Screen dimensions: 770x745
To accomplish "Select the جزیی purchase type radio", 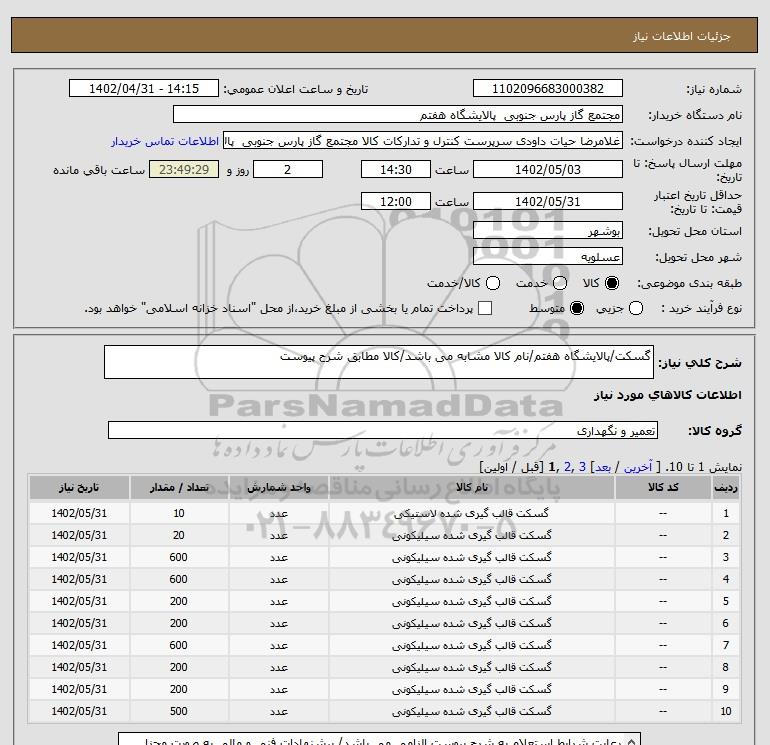I will tap(636, 308).
